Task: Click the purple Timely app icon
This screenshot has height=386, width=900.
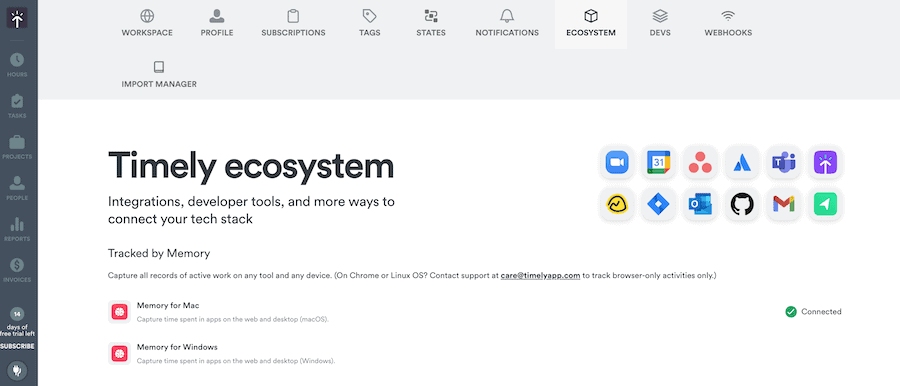Action: click(825, 163)
